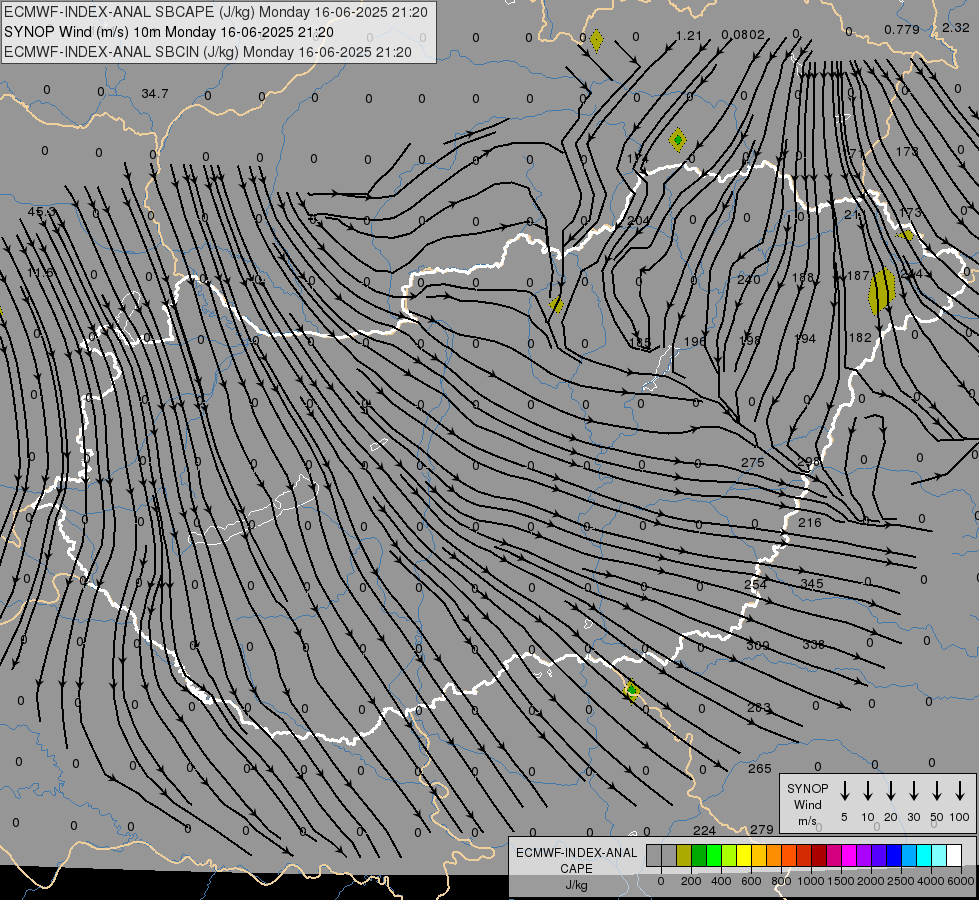Pick the pure blue swatch in CAPE legend

(894, 856)
